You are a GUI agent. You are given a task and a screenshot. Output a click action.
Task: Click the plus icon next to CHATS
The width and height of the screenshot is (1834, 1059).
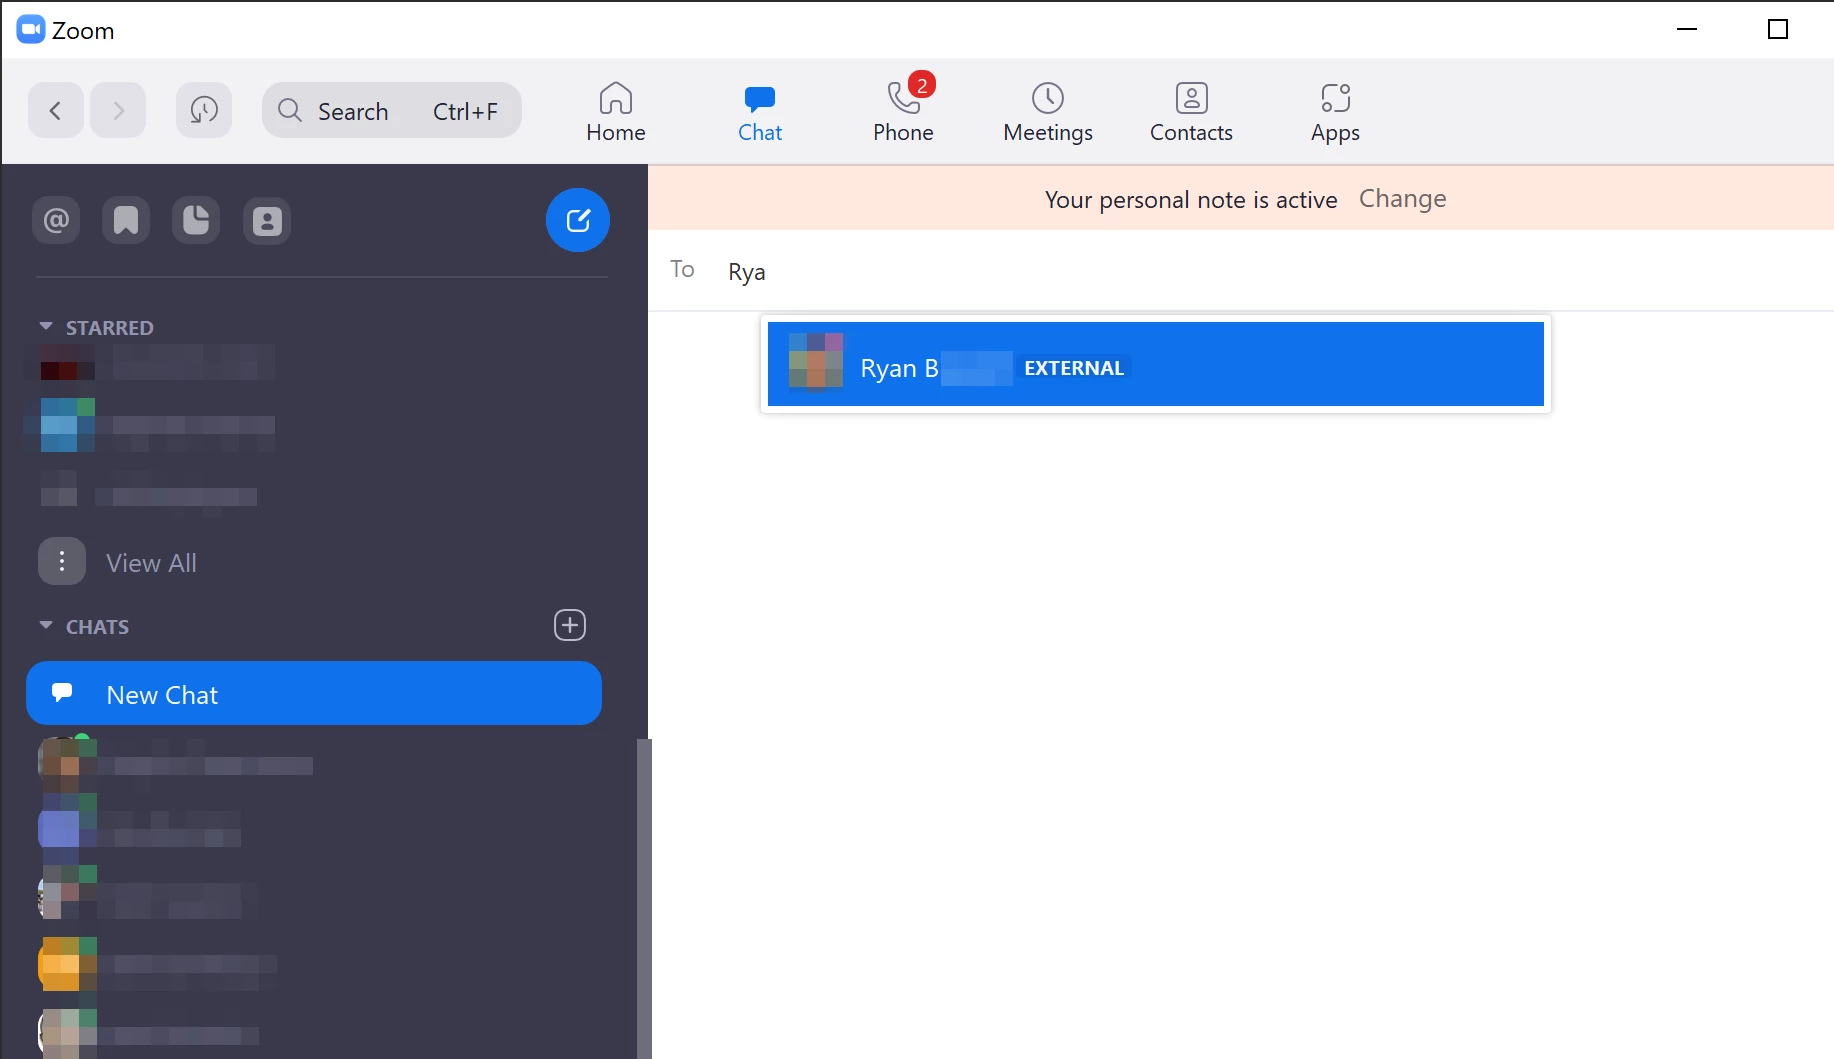click(570, 625)
